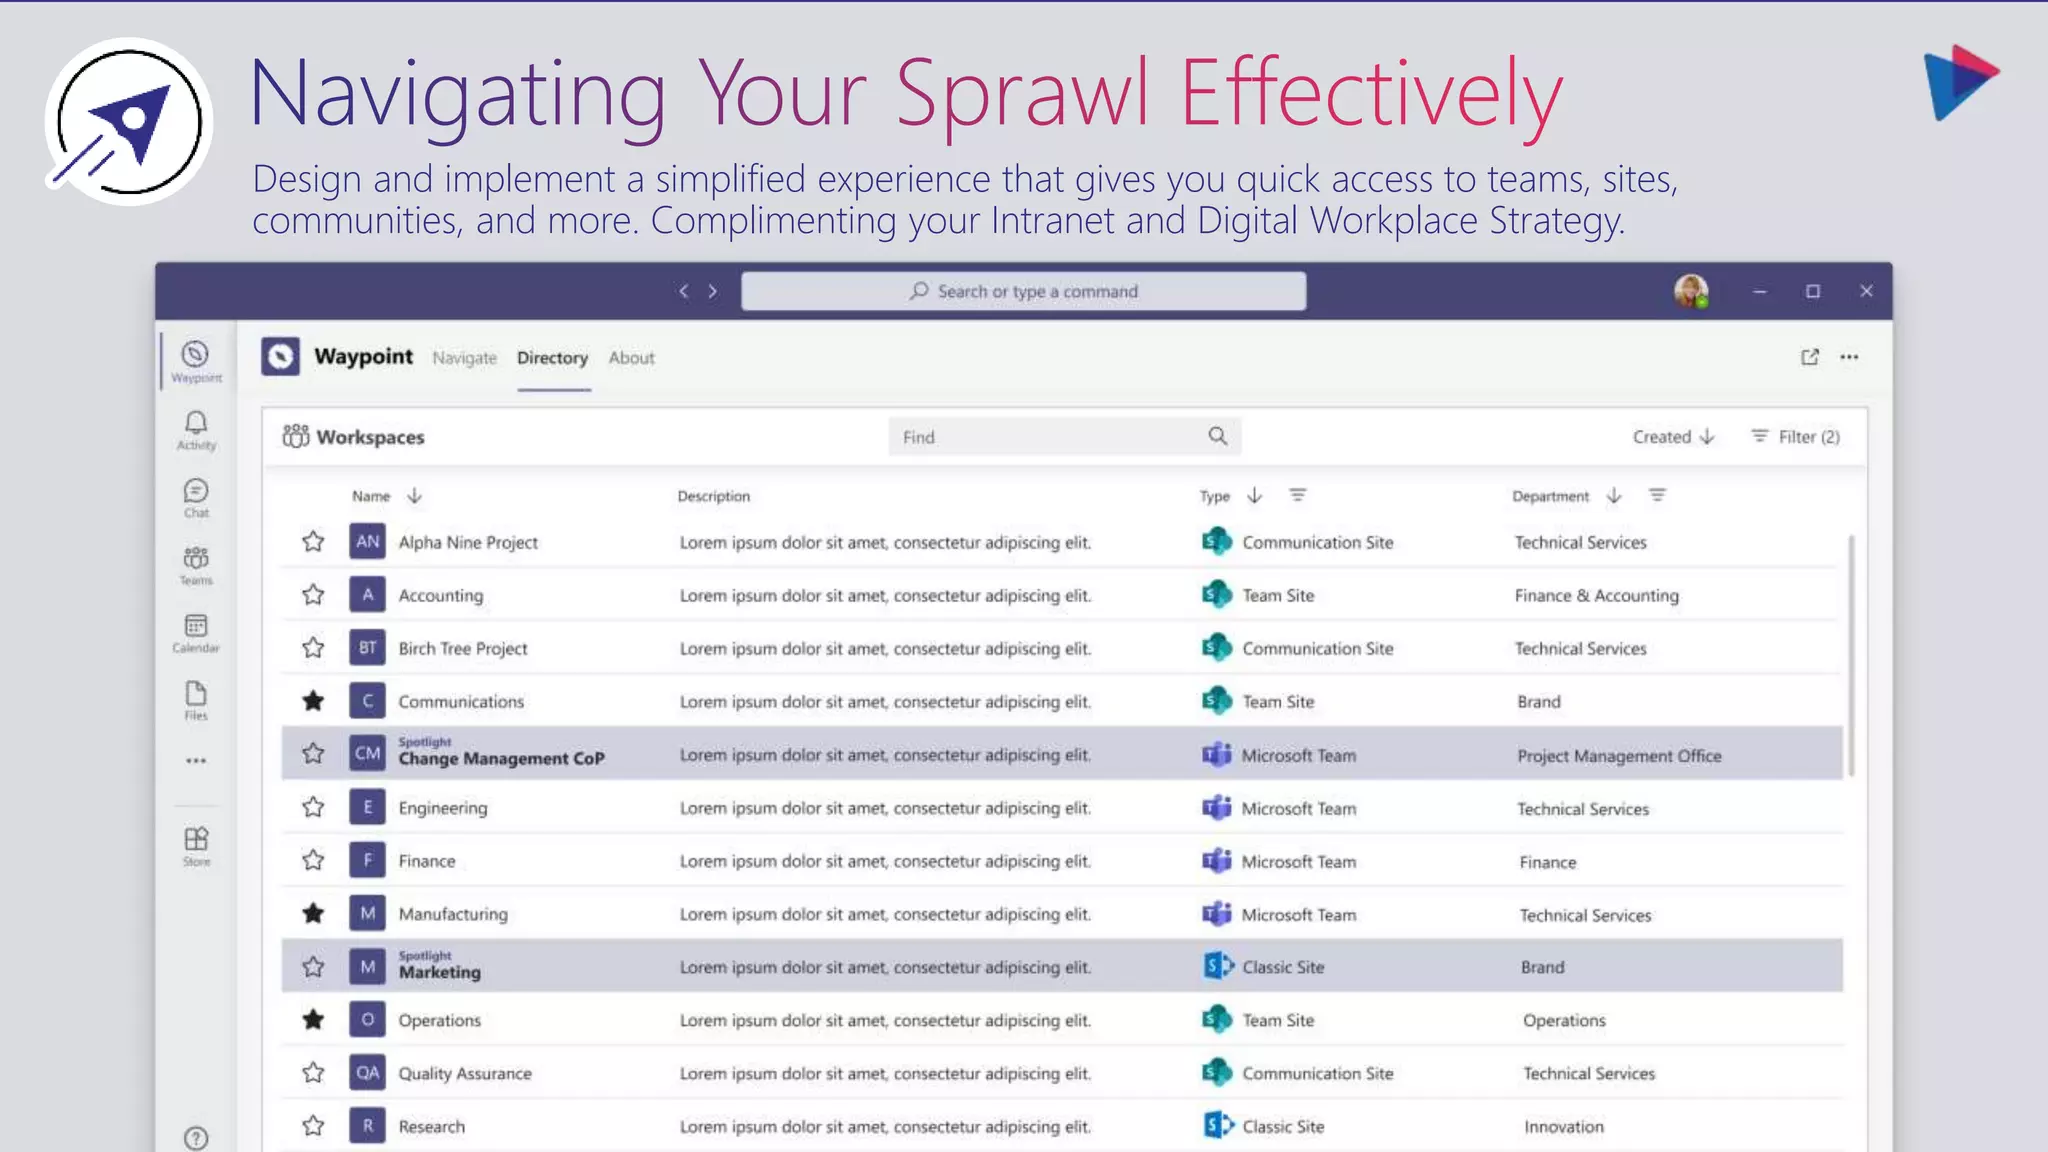Image resolution: width=2048 pixels, height=1152 pixels.
Task: Click the Engineering row's Microsoft Team icon
Action: [x=1217, y=808]
